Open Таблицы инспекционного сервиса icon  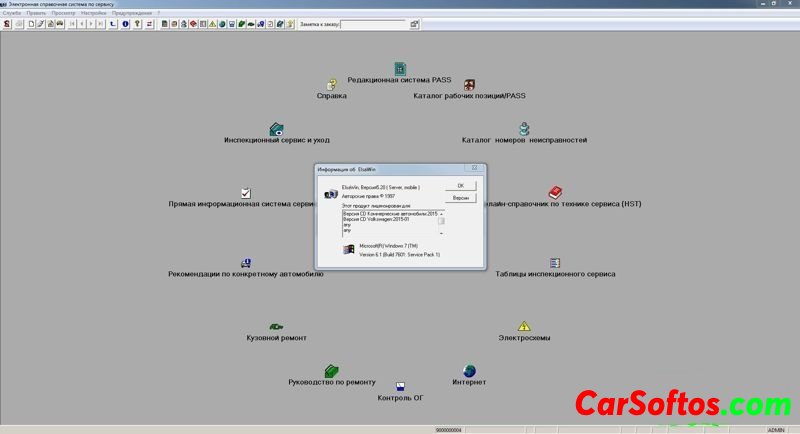(554, 262)
